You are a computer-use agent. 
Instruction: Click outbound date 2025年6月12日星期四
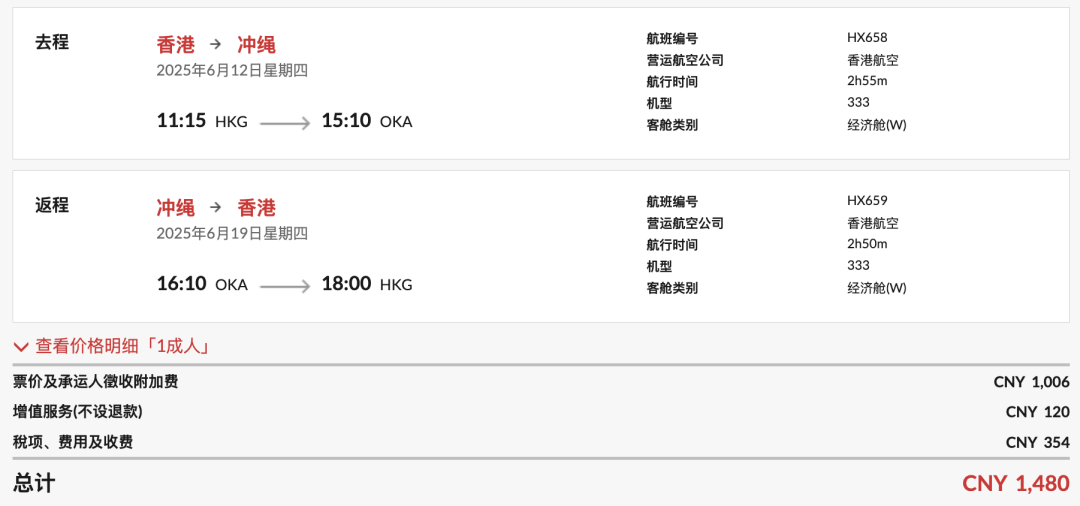point(232,70)
